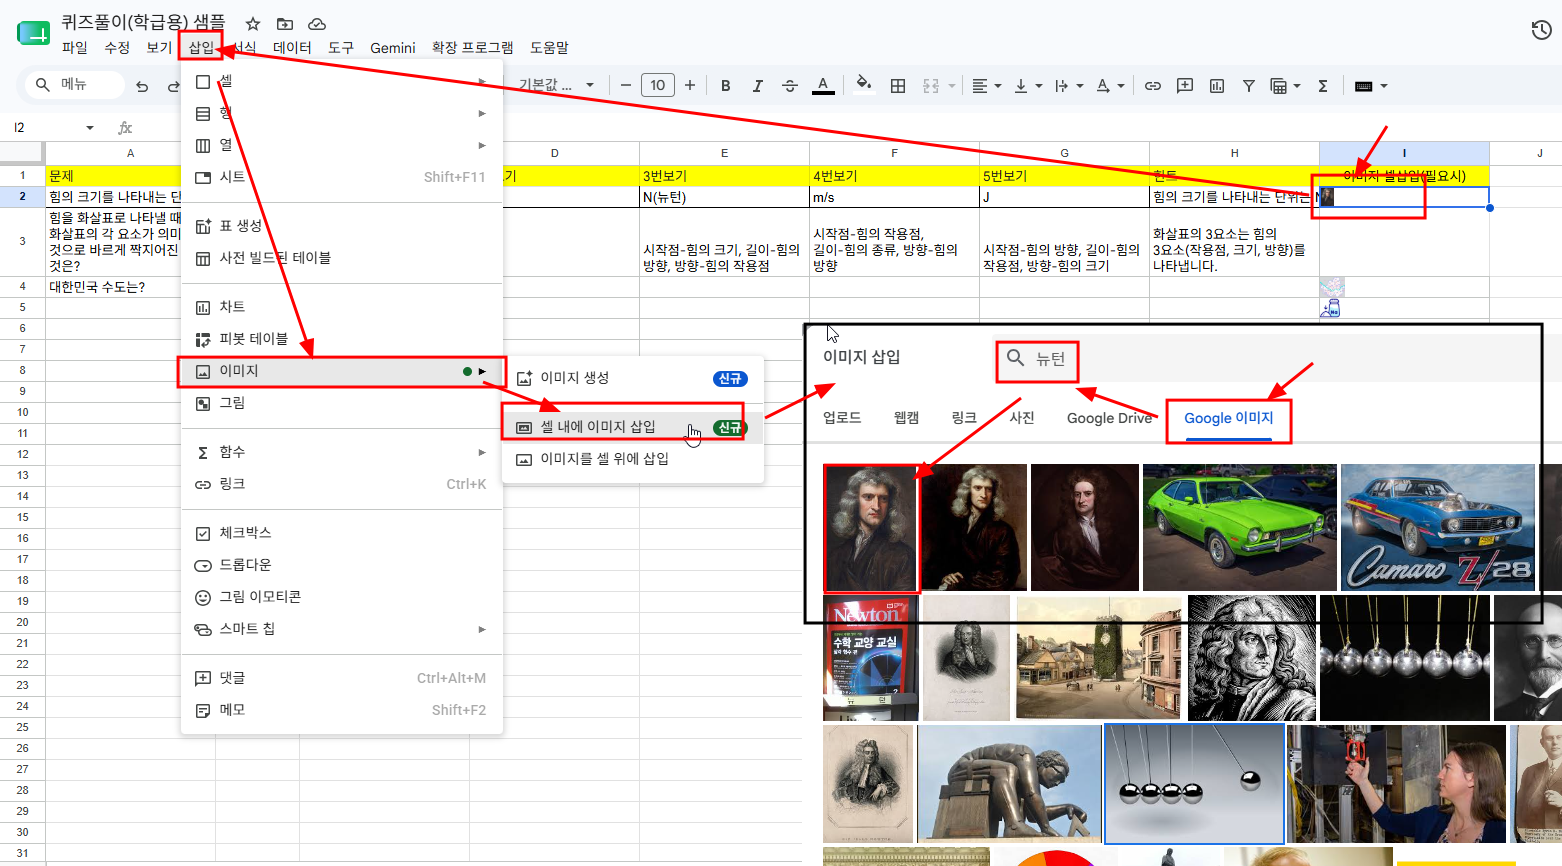
Task: Open the 수정 menu
Action: click(117, 48)
